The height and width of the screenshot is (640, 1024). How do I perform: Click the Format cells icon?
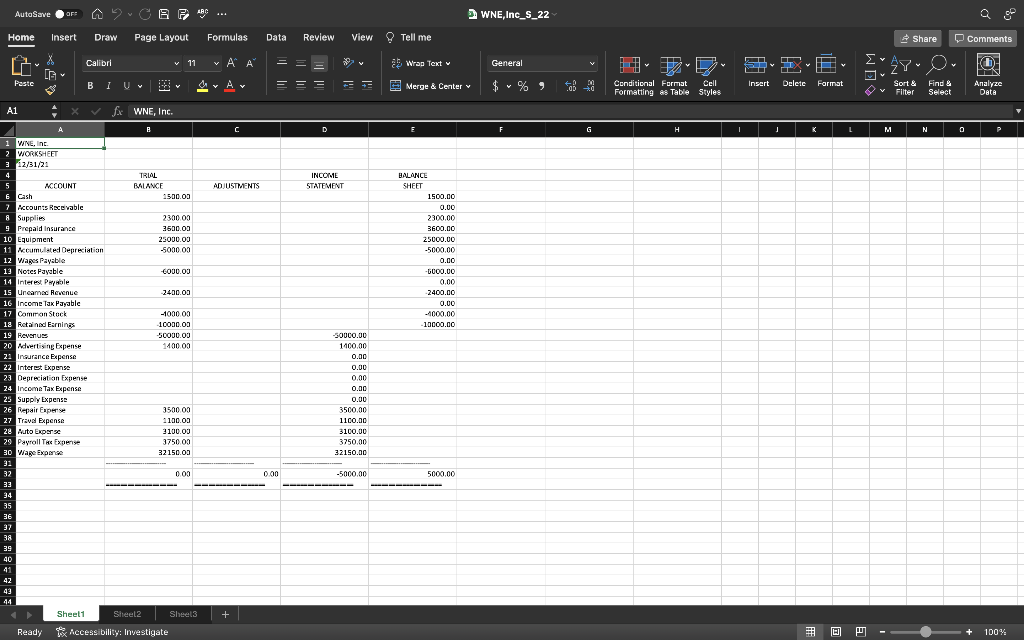tap(826, 65)
